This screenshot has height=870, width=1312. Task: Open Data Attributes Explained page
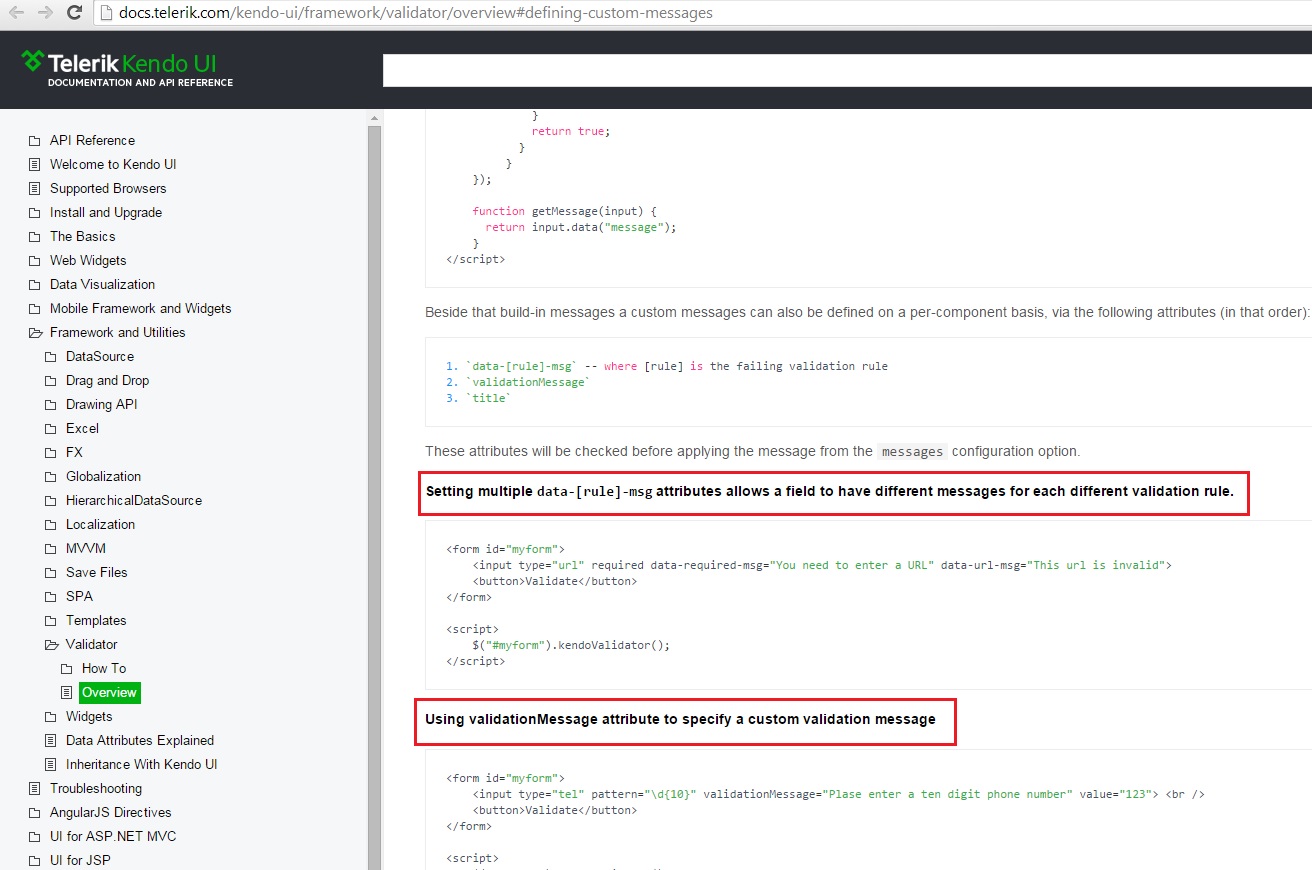pos(140,741)
